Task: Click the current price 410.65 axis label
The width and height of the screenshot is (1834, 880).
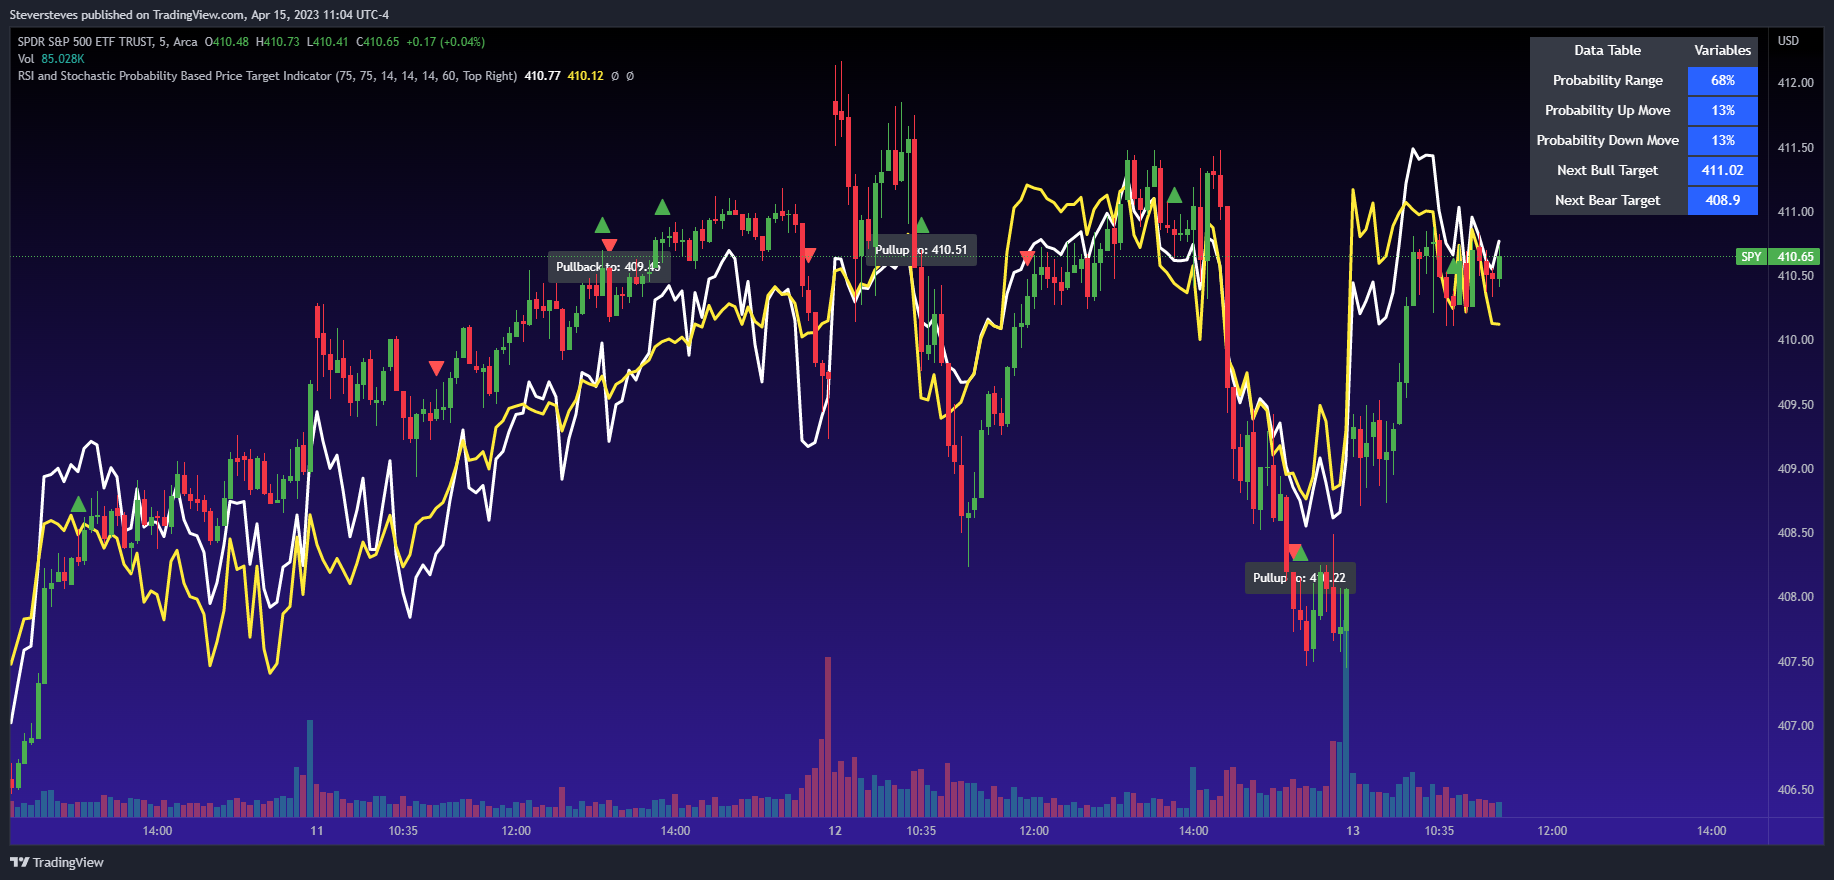Action: [x=1795, y=257]
